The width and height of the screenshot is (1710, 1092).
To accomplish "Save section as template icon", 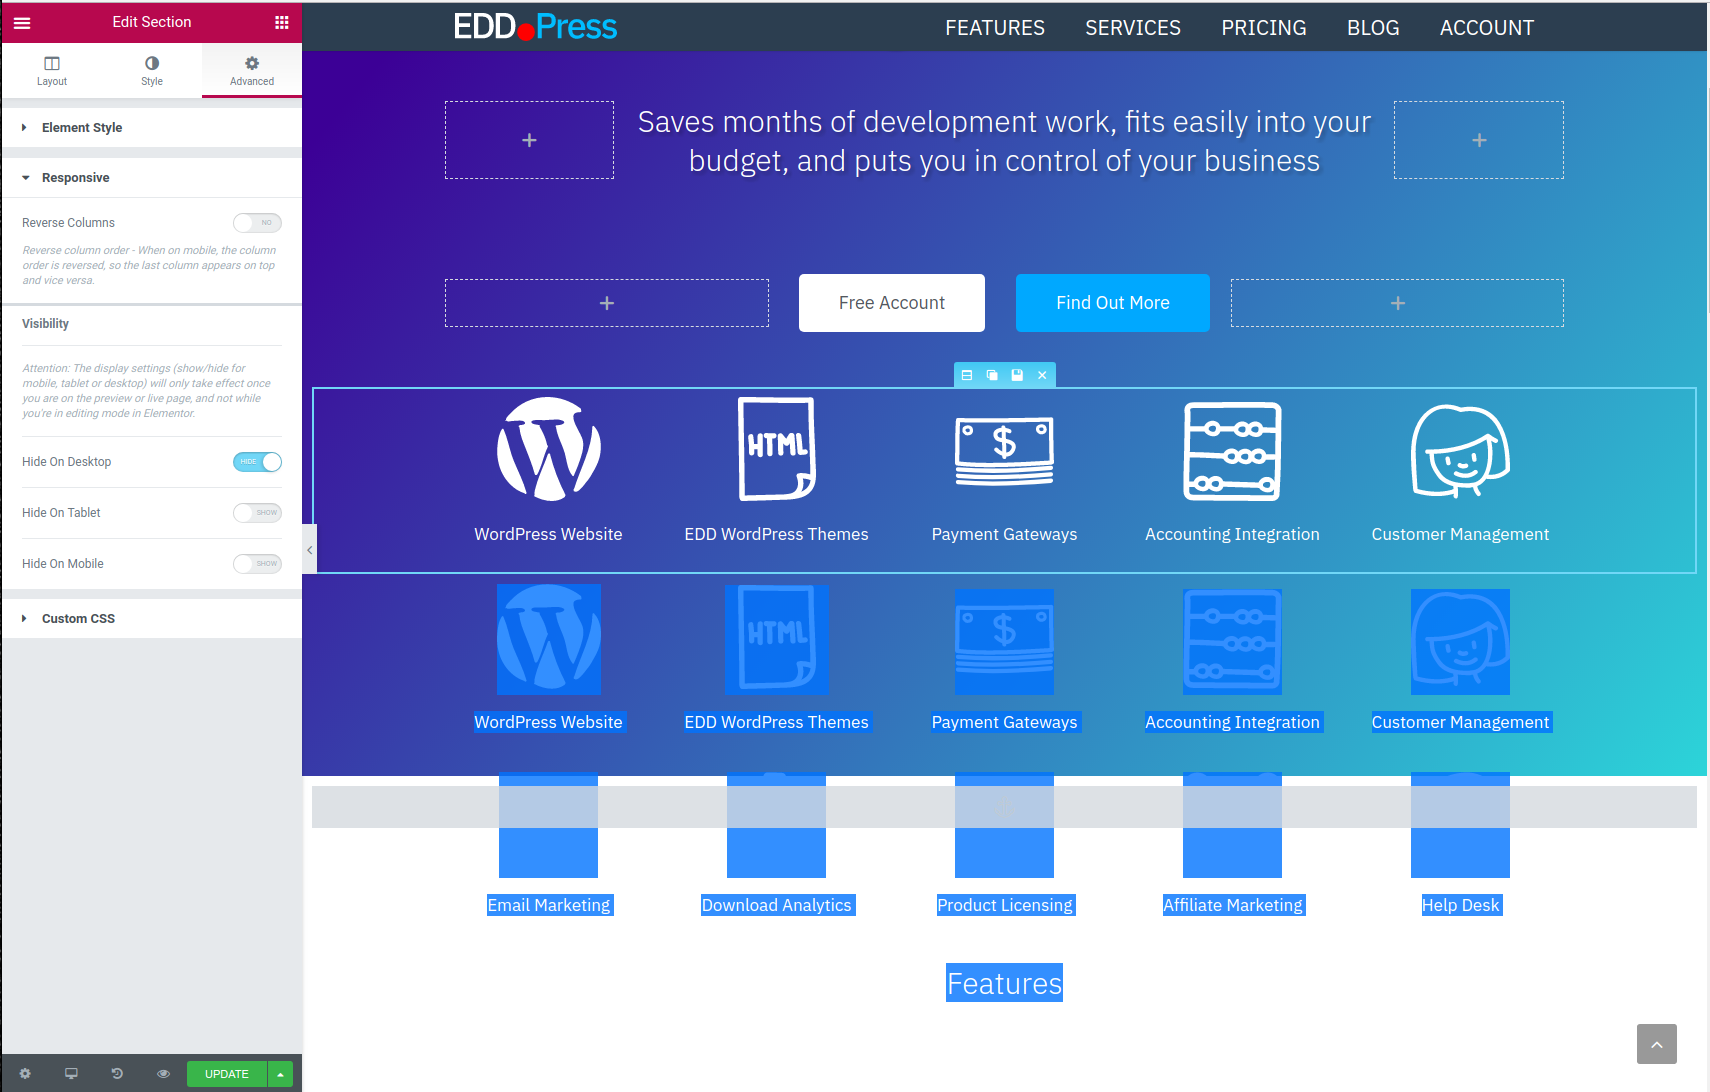I will click(x=1017, y=375).
